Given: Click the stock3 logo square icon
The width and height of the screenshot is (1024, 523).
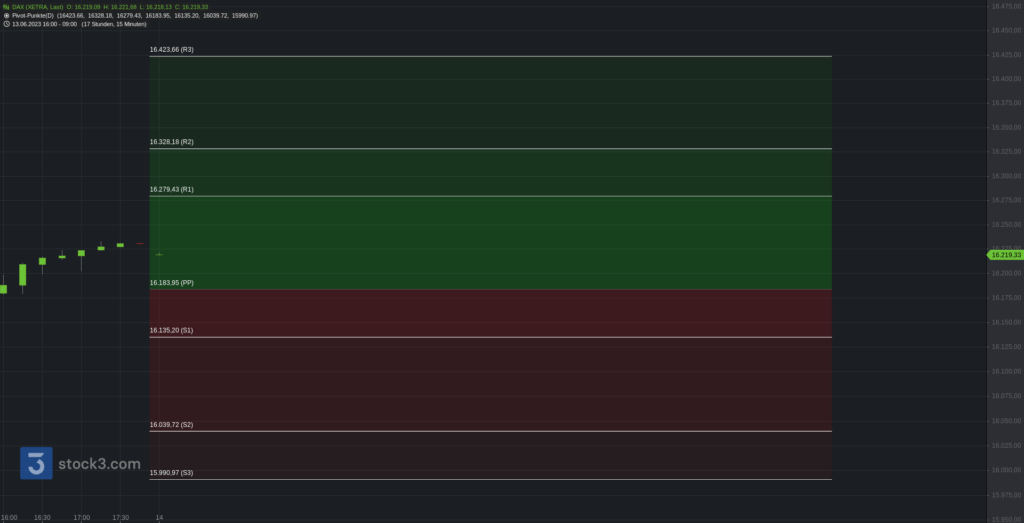Looking at the screenshot, I should pyautogui.click(x=36, y=463).
